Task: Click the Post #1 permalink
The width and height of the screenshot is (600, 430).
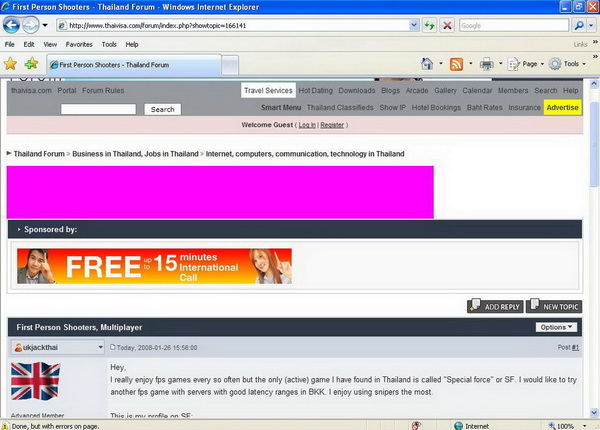Action: 575,347
